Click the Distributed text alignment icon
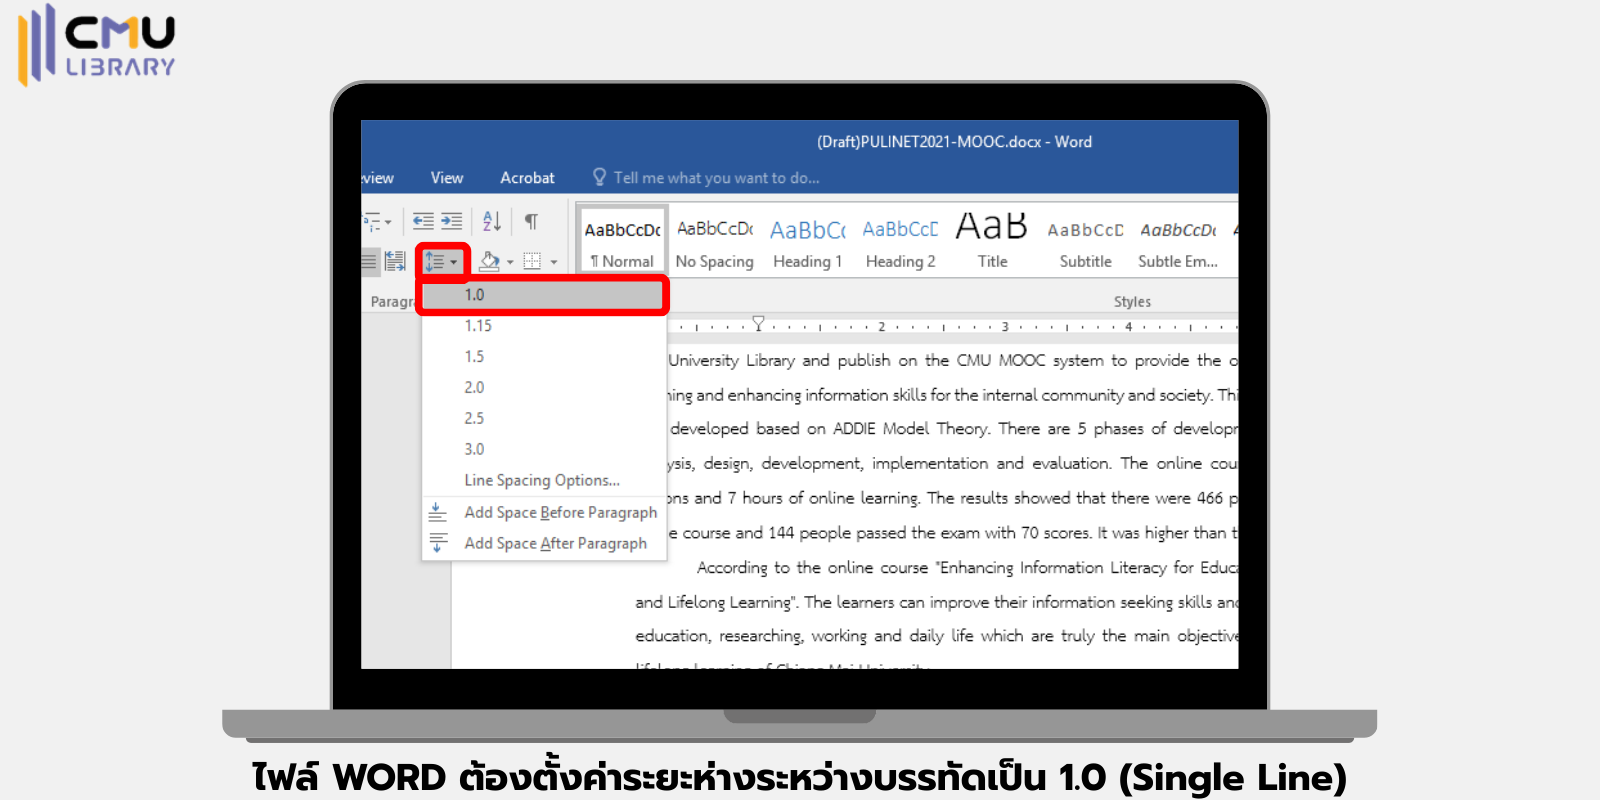 pyautogui.click(x=395, y=262)
